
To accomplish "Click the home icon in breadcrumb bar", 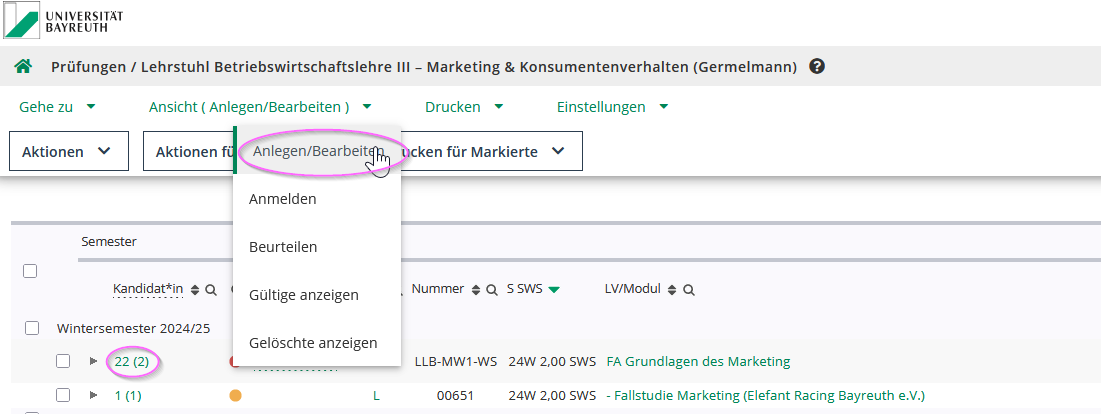I will click(23, 67).
